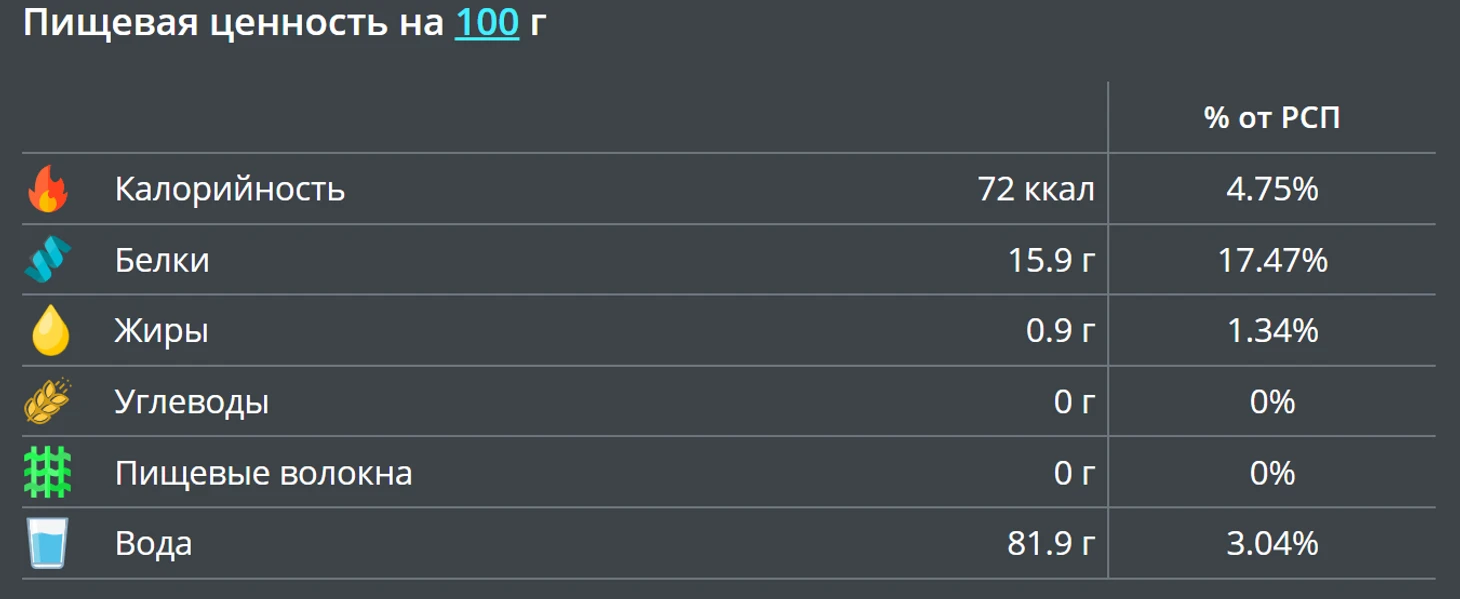The width and height of the screenshot is (1460, 599).
Task: Click the flame icon next to Калорийность
Action: click(x=48, y=189)
